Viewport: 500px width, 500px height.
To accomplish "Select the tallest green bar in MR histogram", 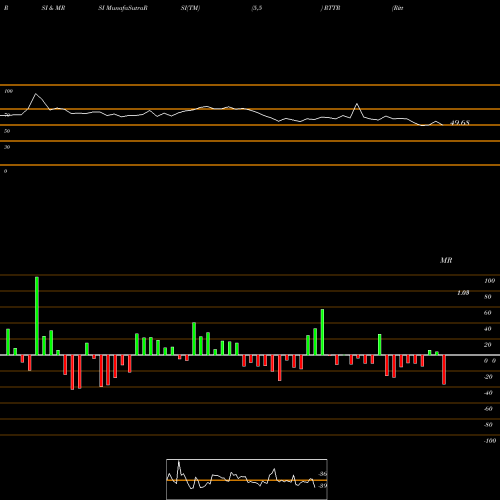I will pyautogui.click(x=37, y=316).
